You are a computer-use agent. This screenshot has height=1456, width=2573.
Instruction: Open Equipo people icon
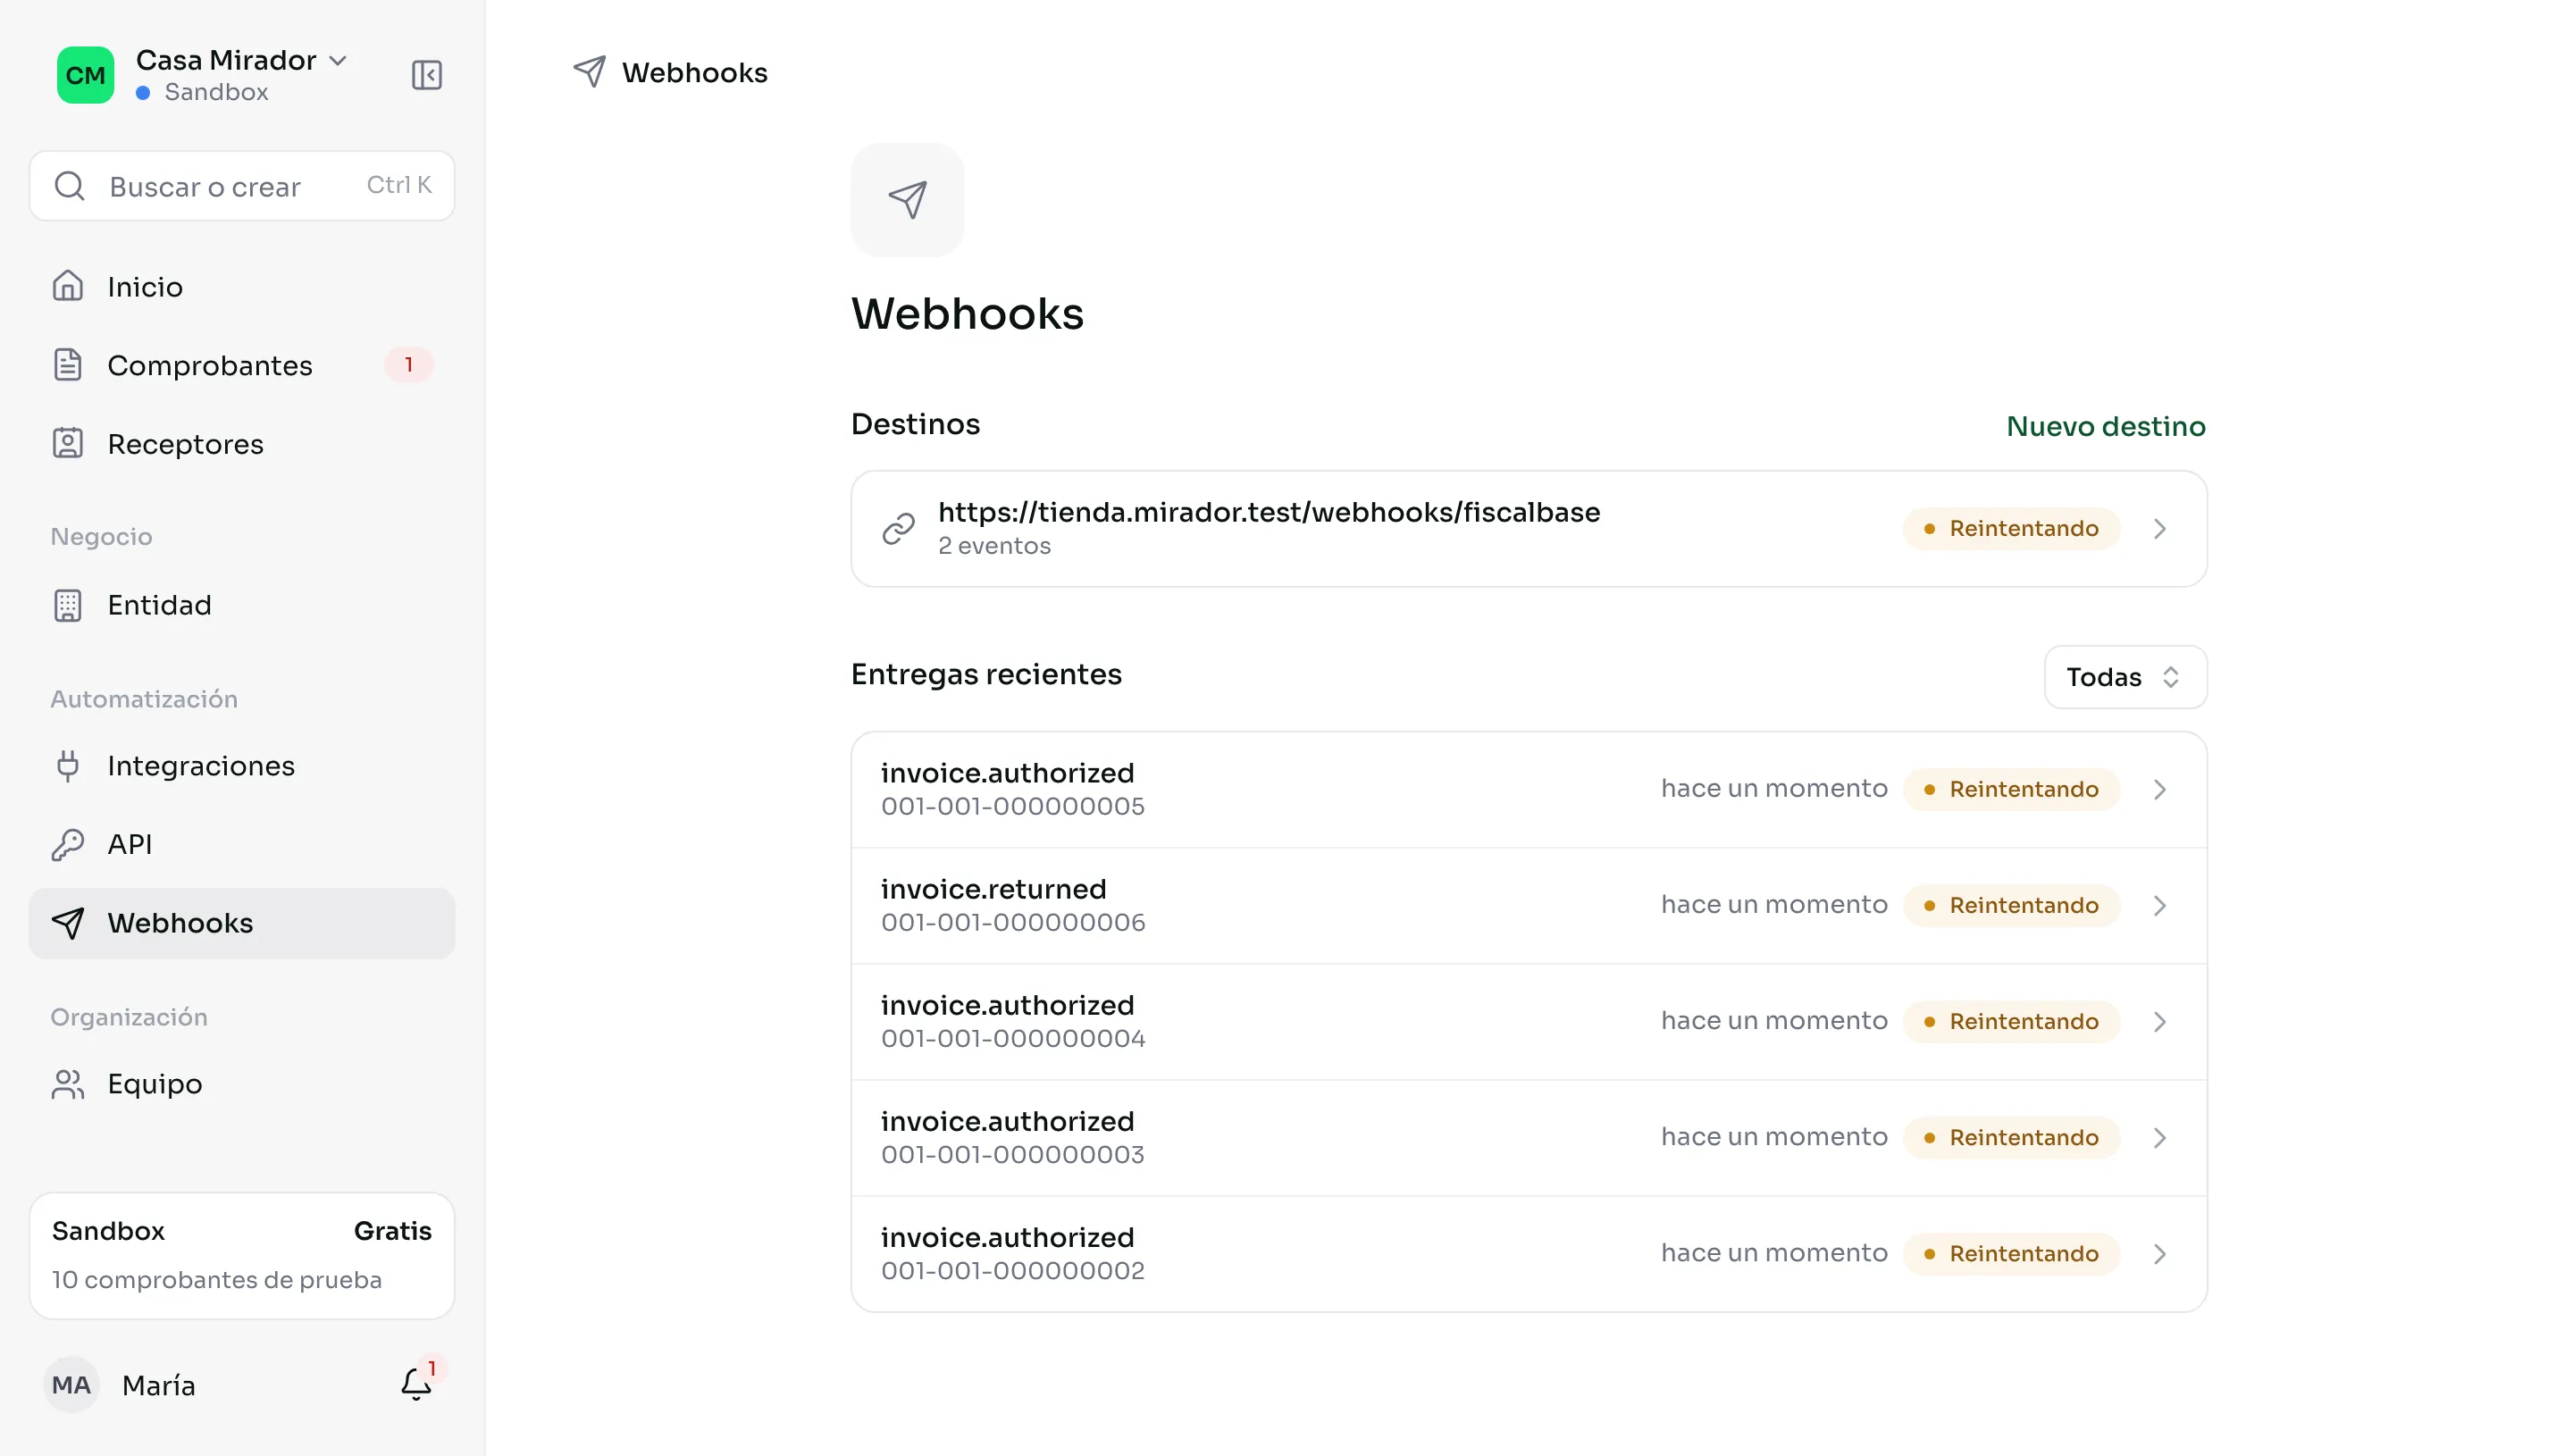tap(67, 1084)
